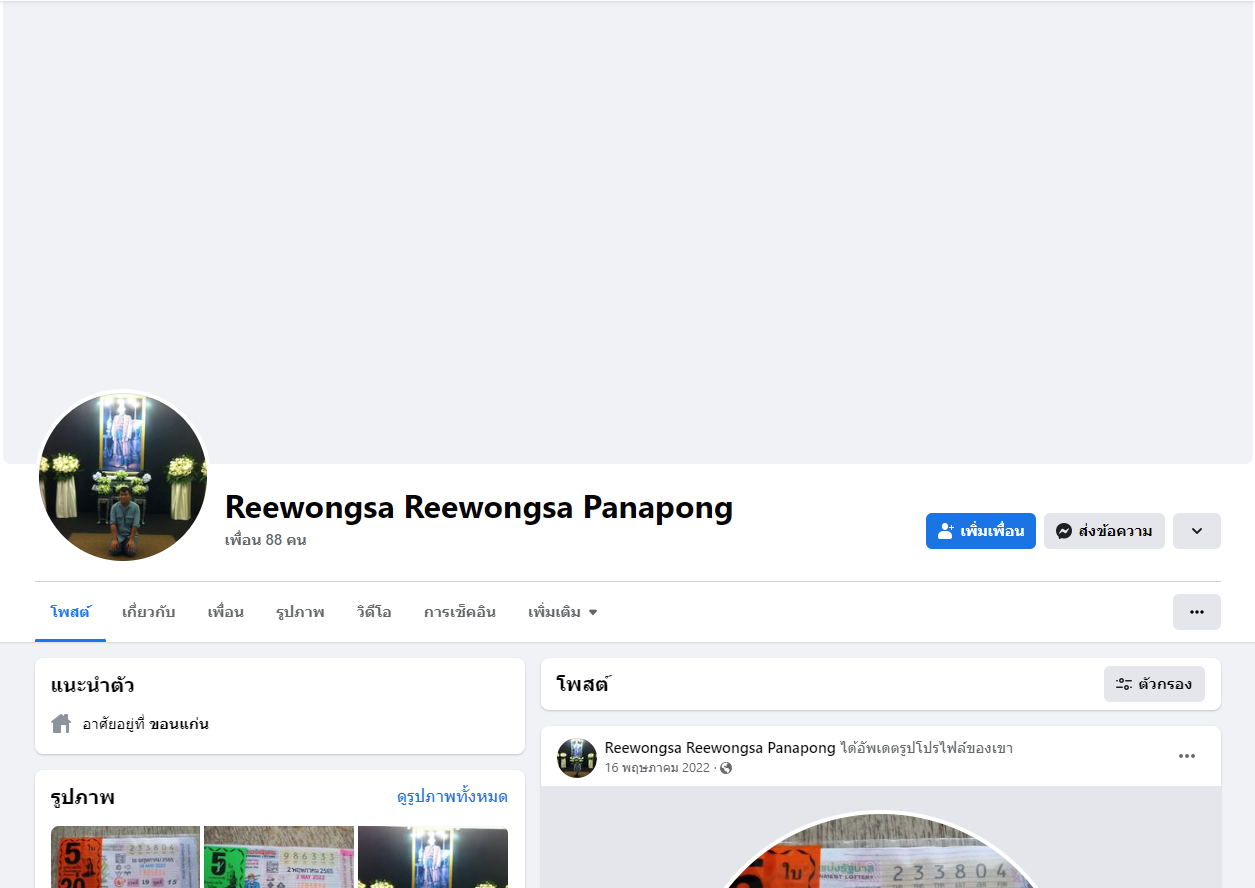
Task: Click the empty cover photo area
Action: click(628, 232)
